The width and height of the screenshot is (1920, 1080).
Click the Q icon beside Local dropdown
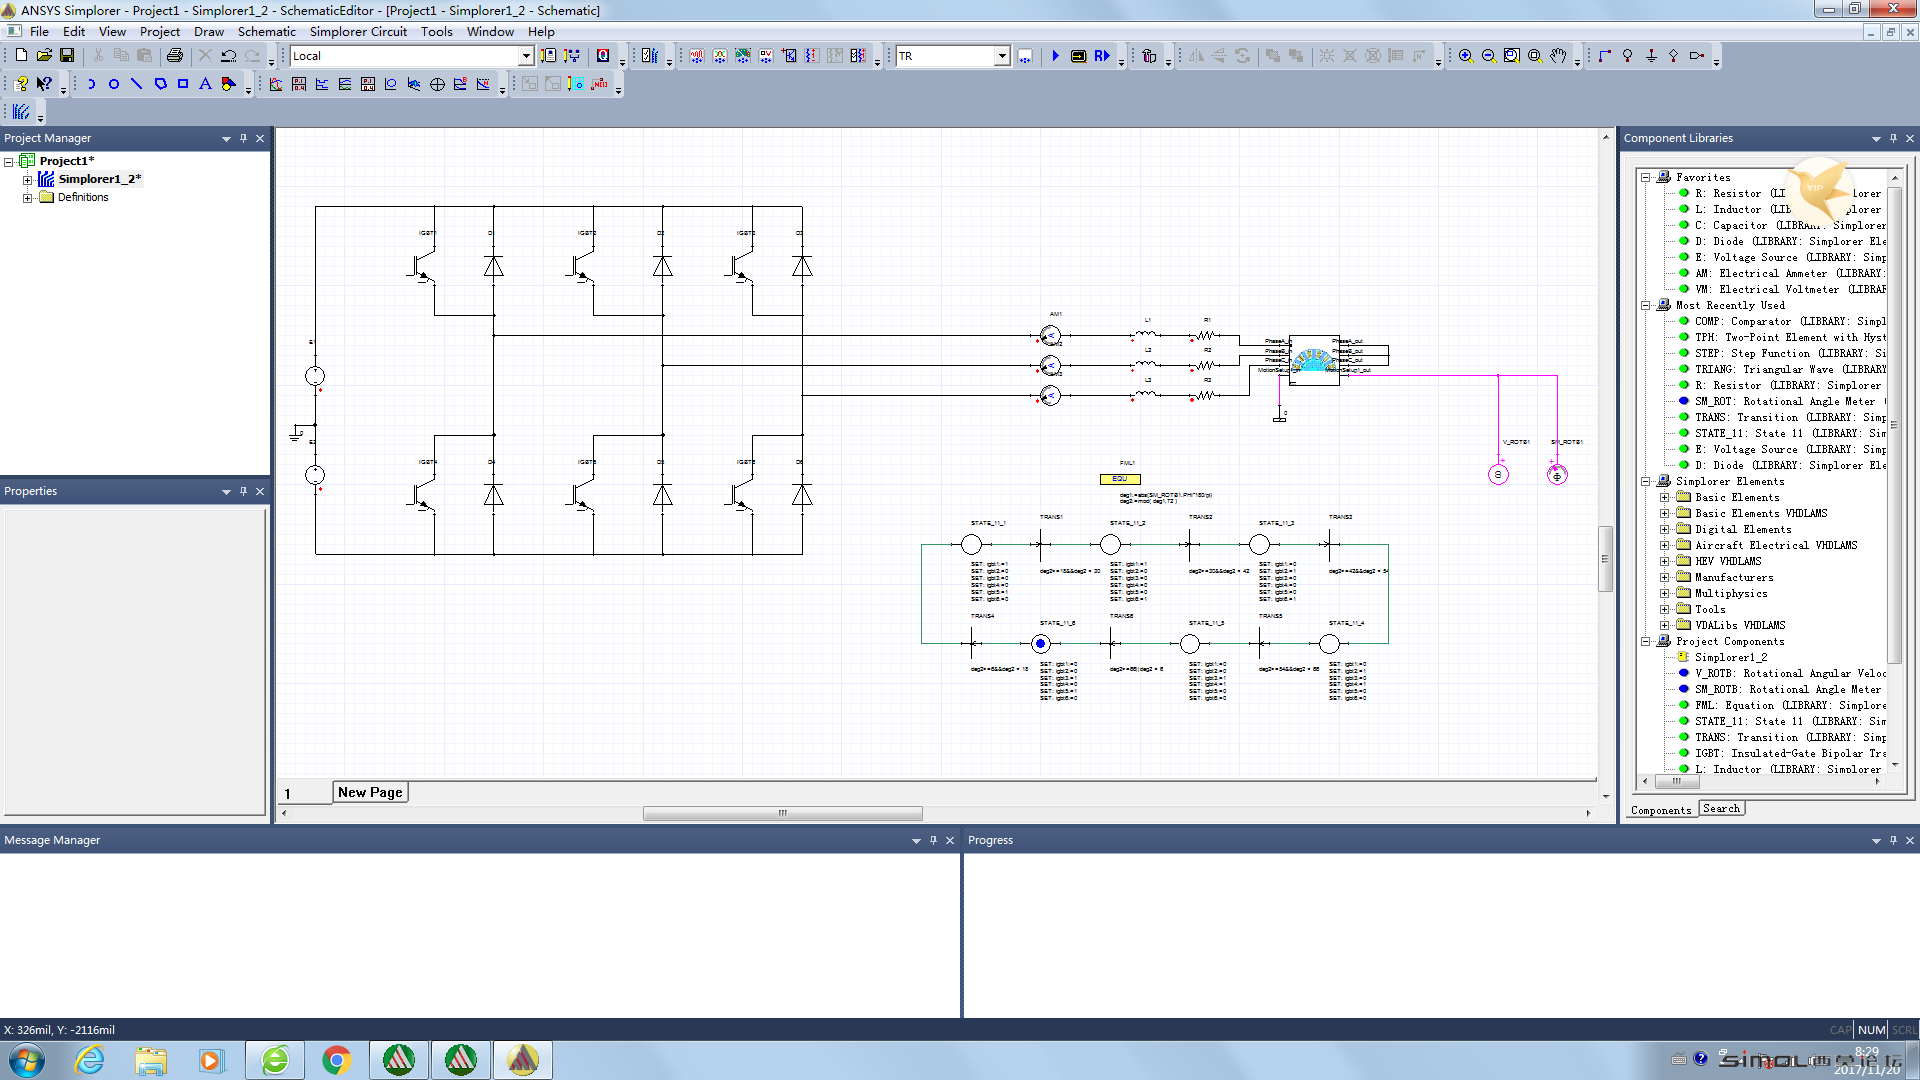tap(603, 56)
